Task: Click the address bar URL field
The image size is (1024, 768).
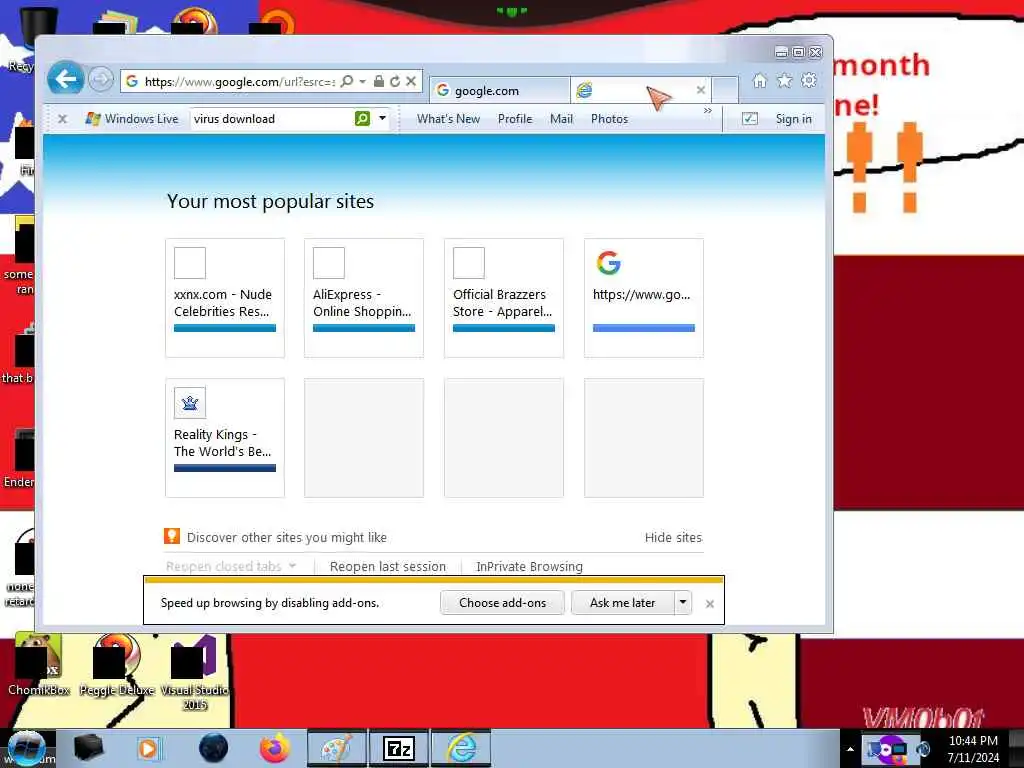Action: (x=240, y=82)
